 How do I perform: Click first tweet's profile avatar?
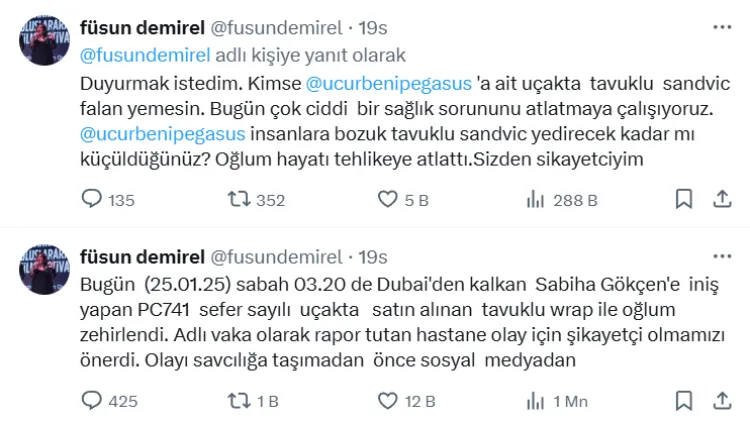click(43, 42)
